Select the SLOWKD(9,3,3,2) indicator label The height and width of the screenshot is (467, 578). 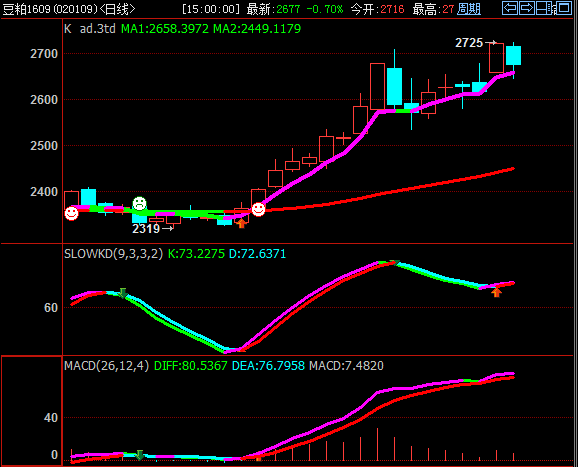pos(113,254)
